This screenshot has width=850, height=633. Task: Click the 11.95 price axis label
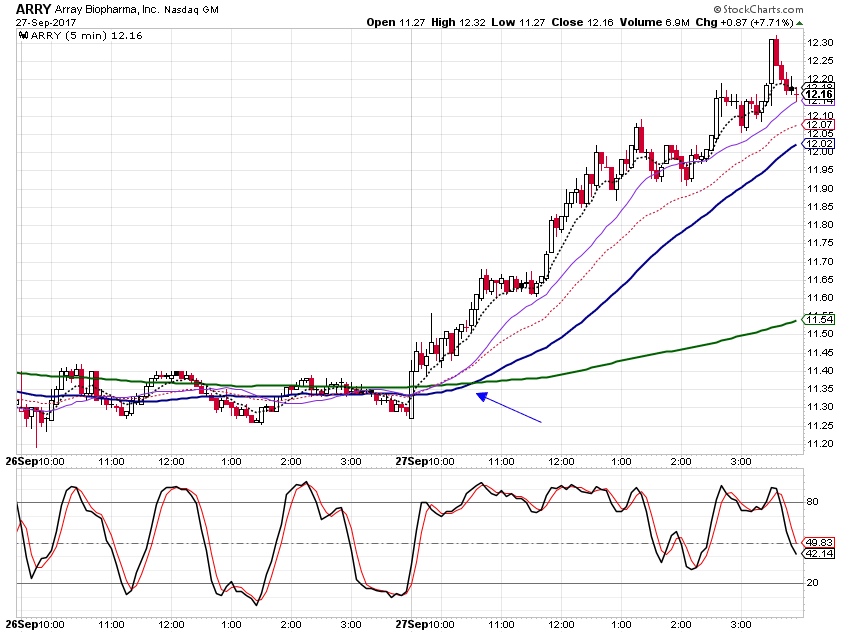pos(820,170)
